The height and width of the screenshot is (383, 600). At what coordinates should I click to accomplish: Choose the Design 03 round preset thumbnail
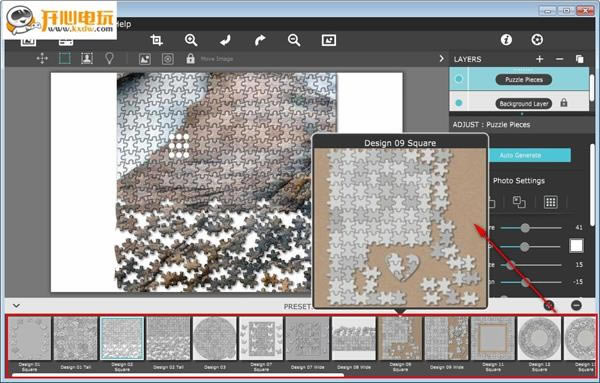tap(215, 338)
